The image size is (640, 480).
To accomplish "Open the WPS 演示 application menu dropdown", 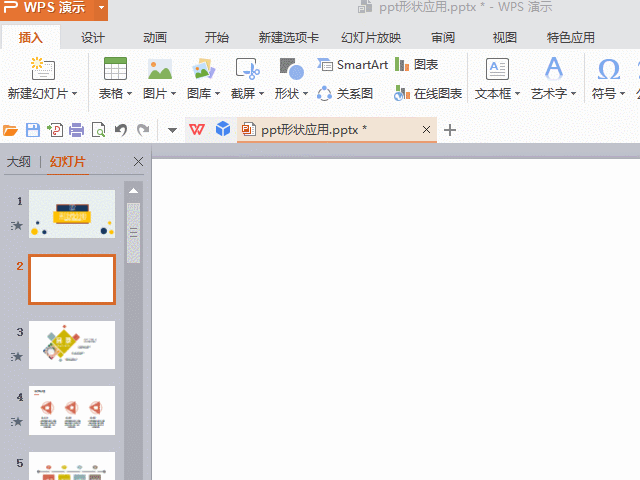I will pyautogui.click(x=101, y=8).
